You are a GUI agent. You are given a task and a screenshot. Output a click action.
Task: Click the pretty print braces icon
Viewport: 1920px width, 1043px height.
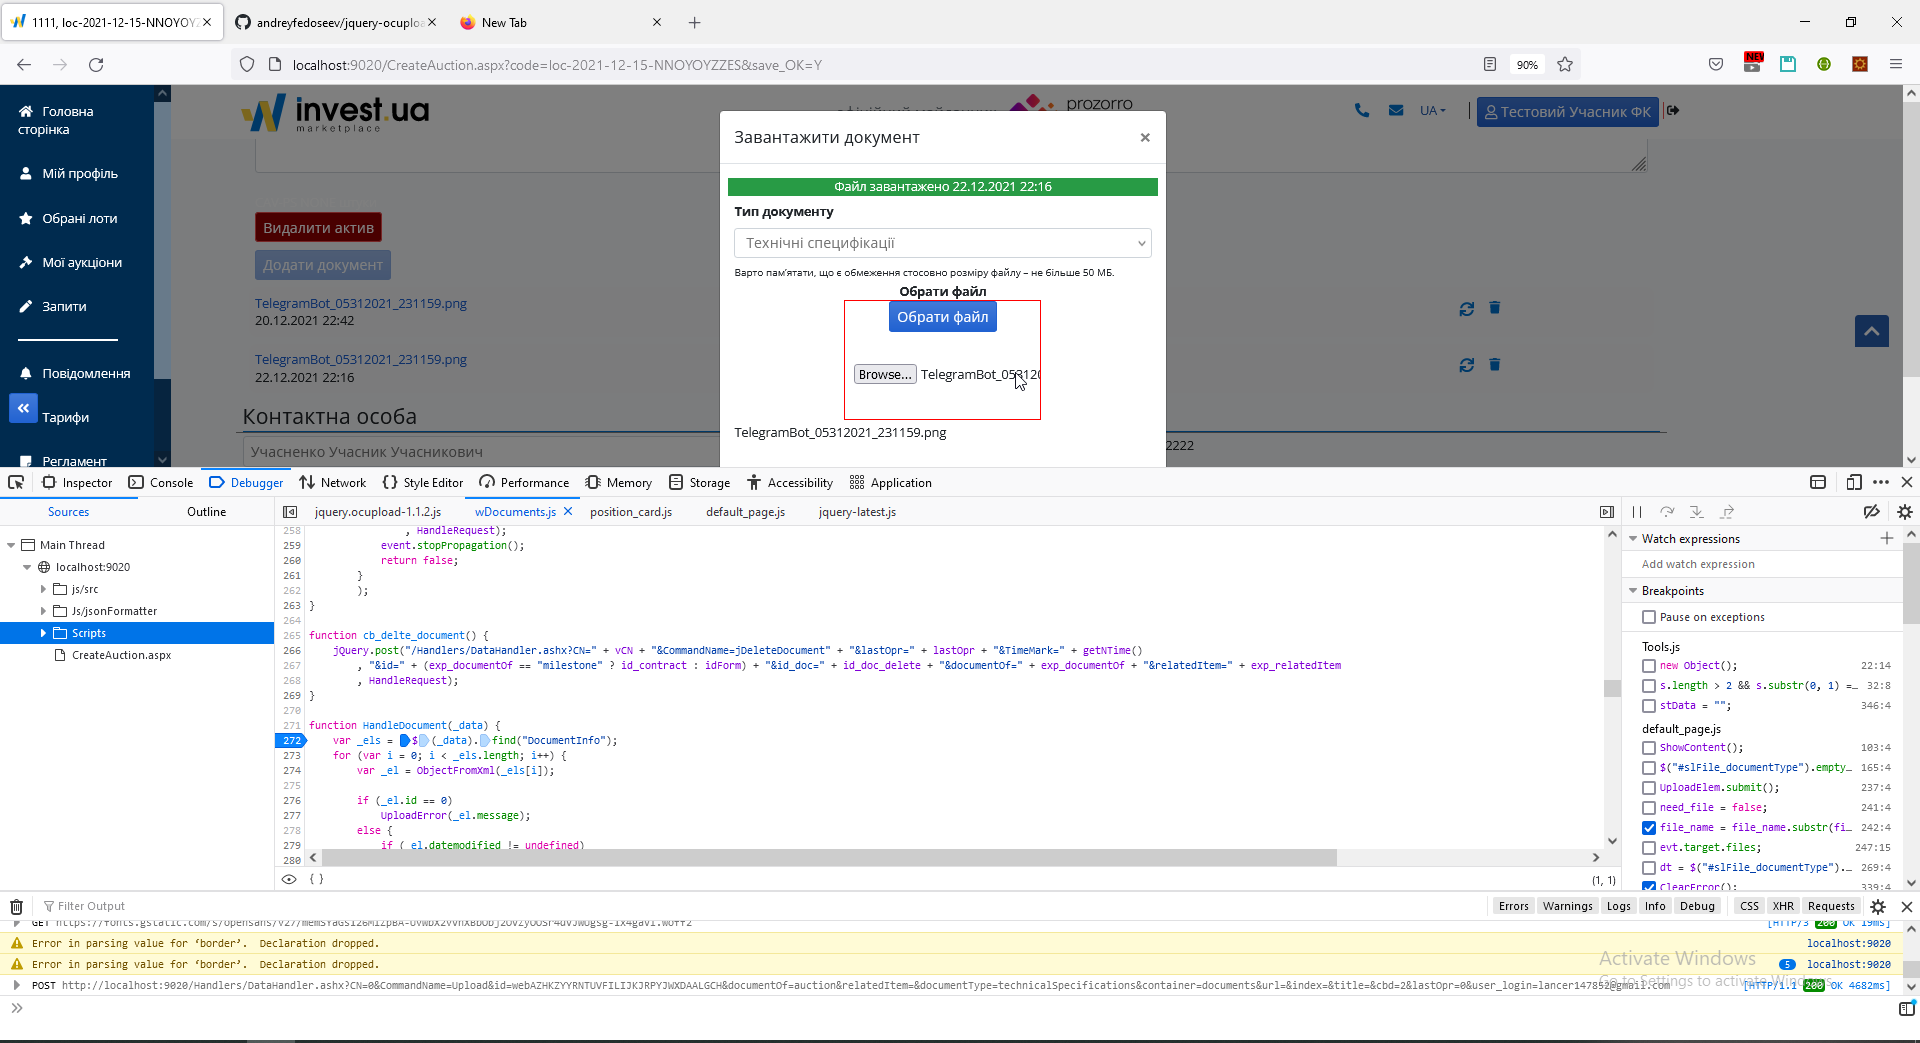click(316, 879)
